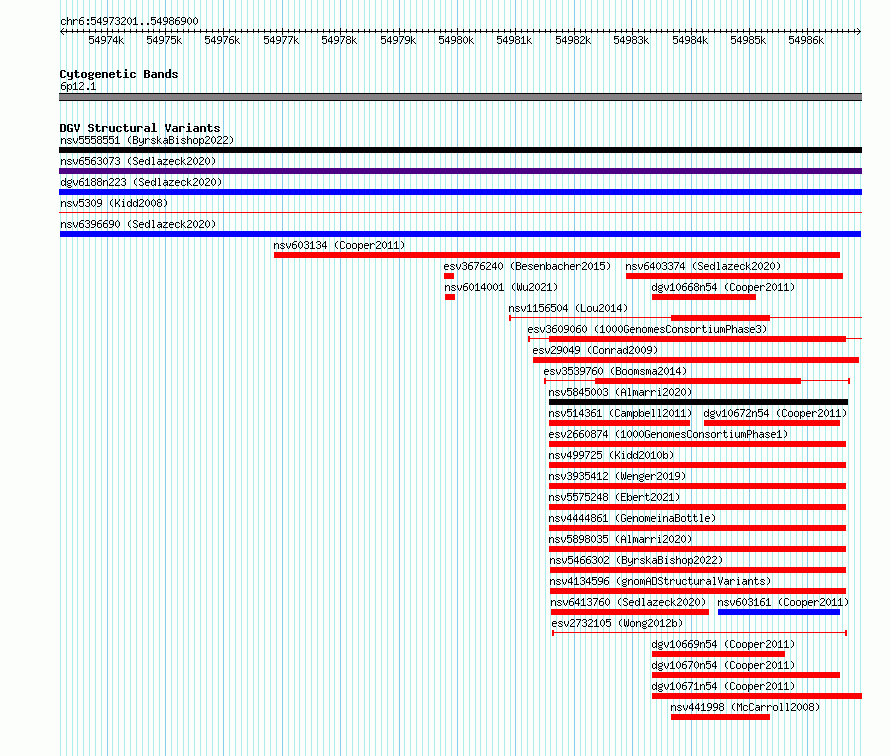The image size is (890, 756).
Task: Open nsv5575248 (Ebert2021) variant label
Action: coord(614,497)
